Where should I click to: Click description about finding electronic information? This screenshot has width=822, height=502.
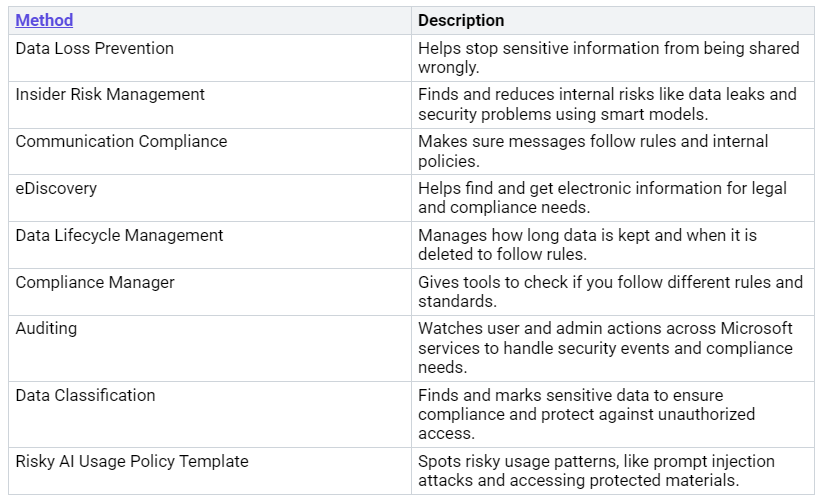pos(602,198)
